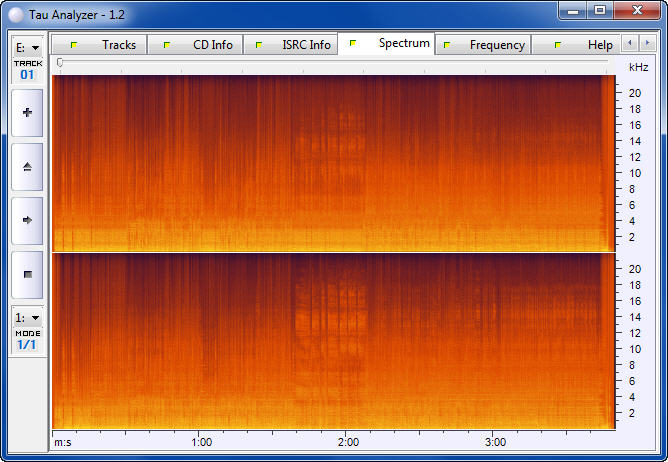668x462 pixels.
Task: Open the Help tab
Action: pos(584,45)
